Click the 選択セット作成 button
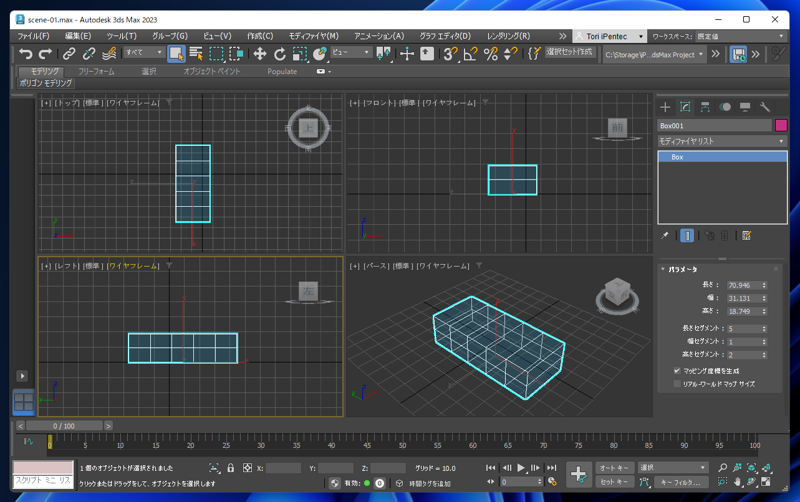 coord(569,53)
